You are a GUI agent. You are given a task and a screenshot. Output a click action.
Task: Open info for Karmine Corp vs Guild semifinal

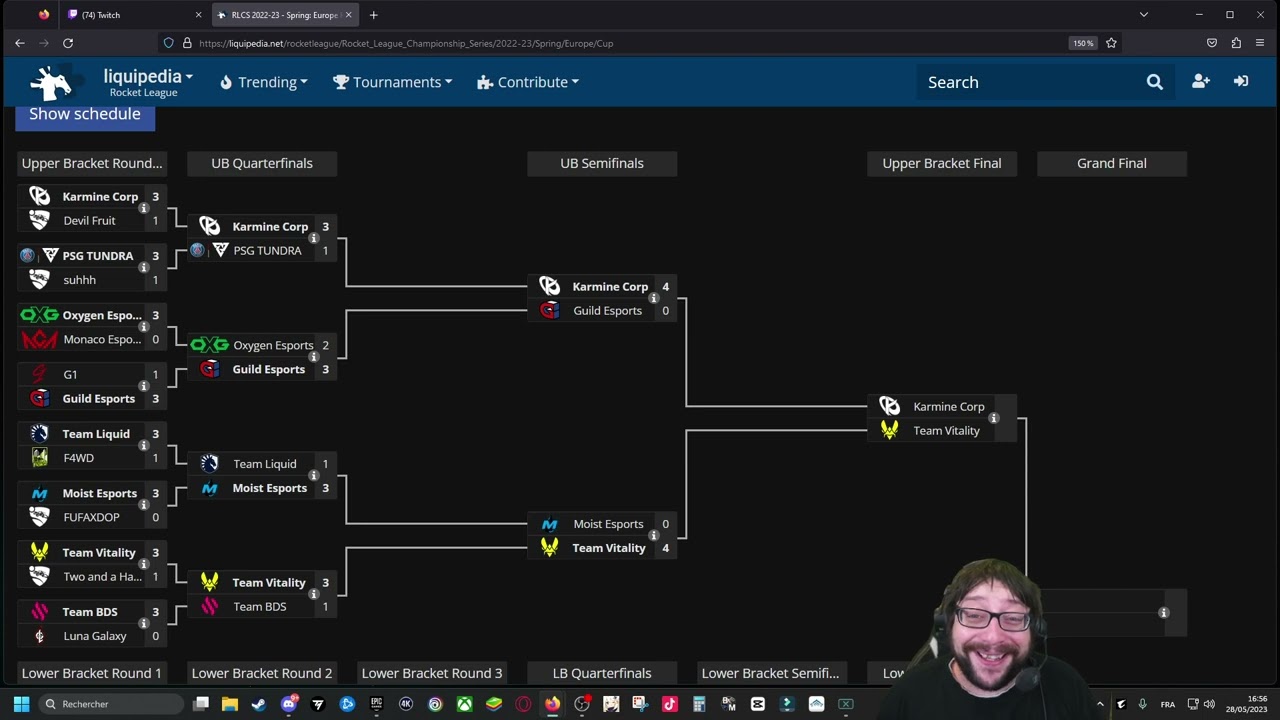(653, 298)
